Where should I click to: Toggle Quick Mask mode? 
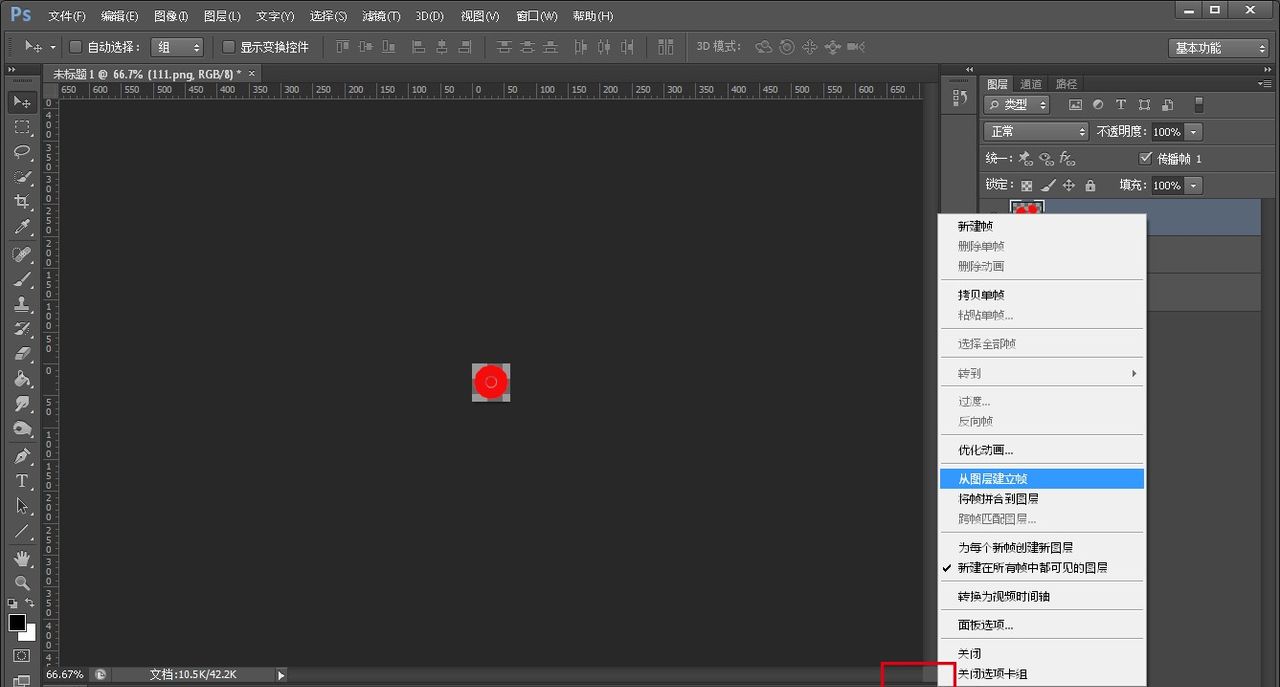[x=22, y=656]
